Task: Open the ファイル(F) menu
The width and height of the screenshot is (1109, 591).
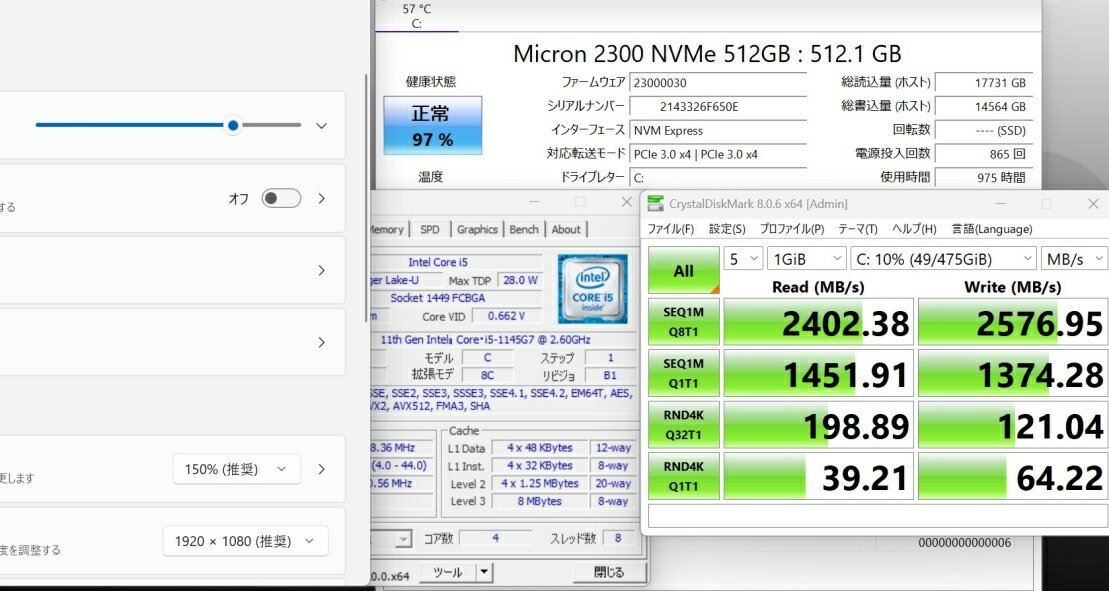Action: tap(671, 229)
